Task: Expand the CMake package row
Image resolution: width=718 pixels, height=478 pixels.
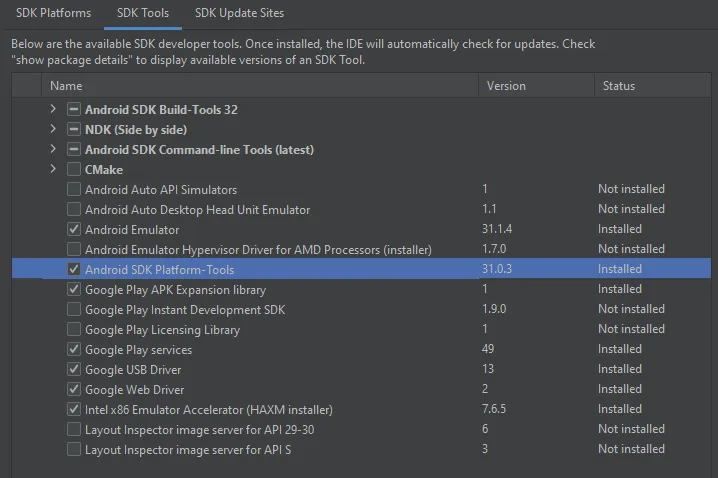Action: pos(53,169)
